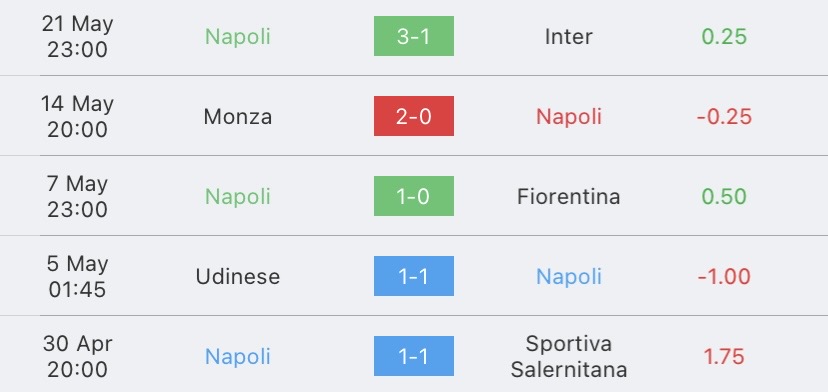The height and width of the screenshot is (392, 828).
Task: Click green Napoli in Fiorentina row
Action: 238,197
